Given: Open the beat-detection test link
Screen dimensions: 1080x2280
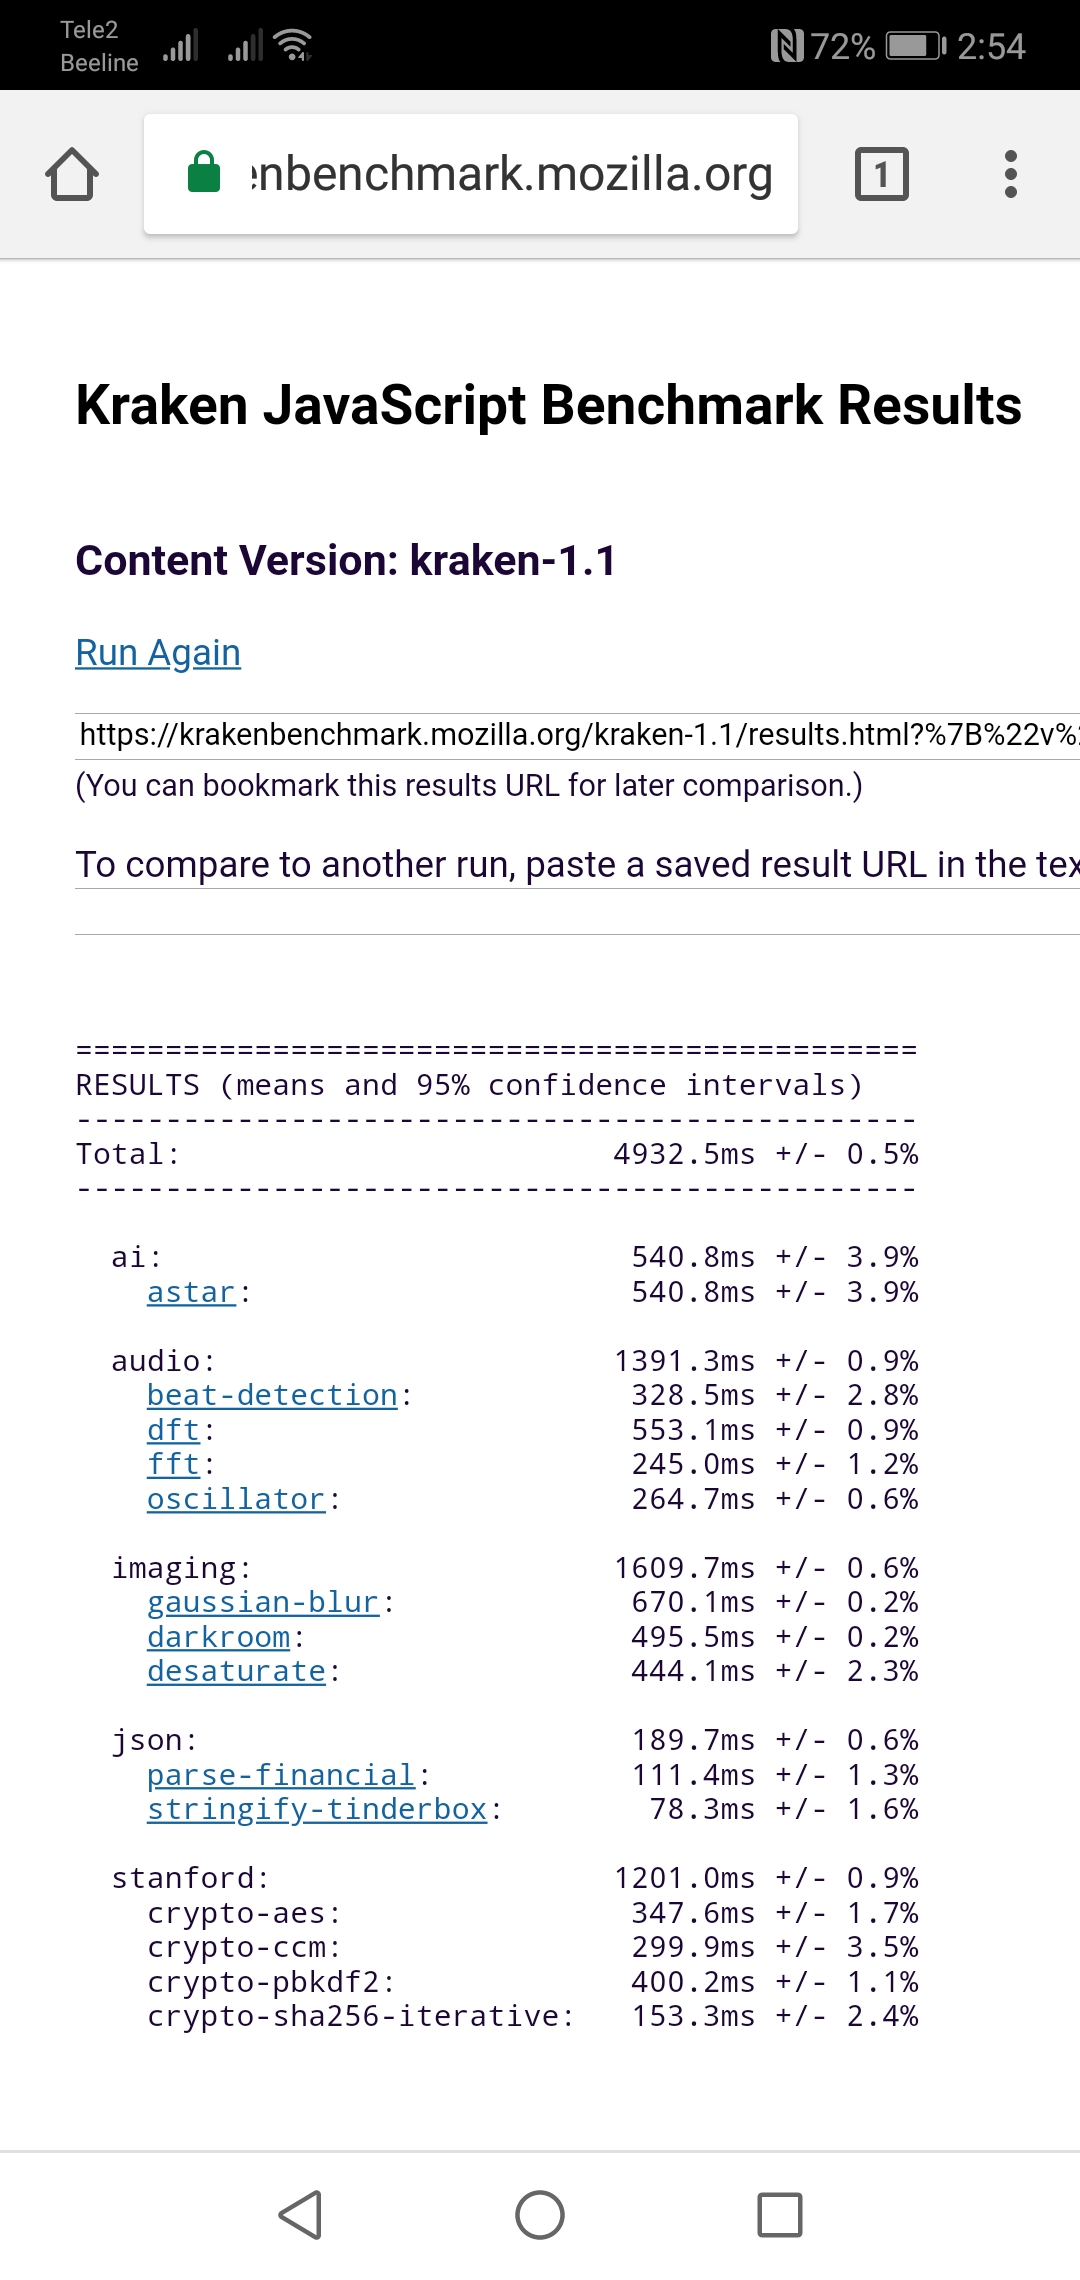Looking at the screenshot, I should coord(272,1395).
